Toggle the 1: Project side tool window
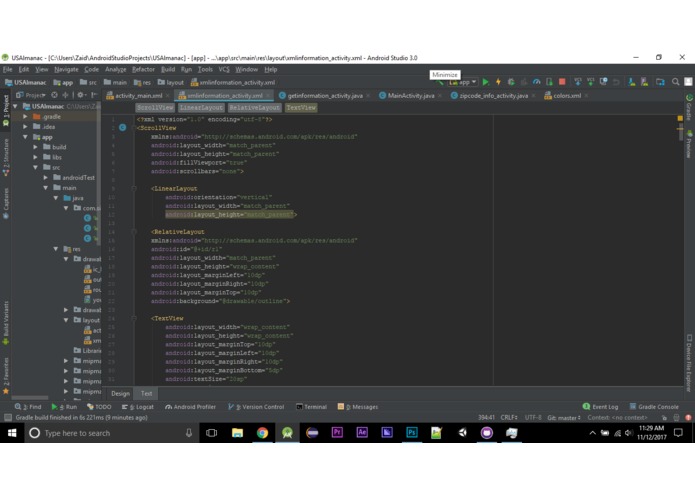The height and width of the screenshot is (494, 695). pyautogui.click(x=6, y=110)
